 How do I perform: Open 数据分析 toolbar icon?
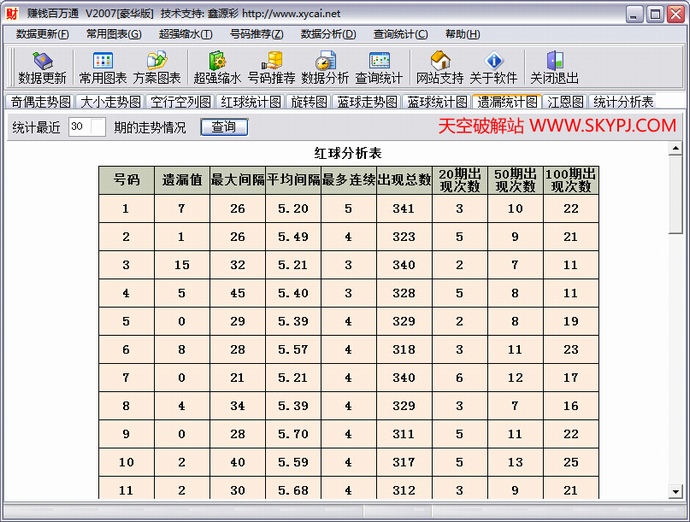point(325,68)
